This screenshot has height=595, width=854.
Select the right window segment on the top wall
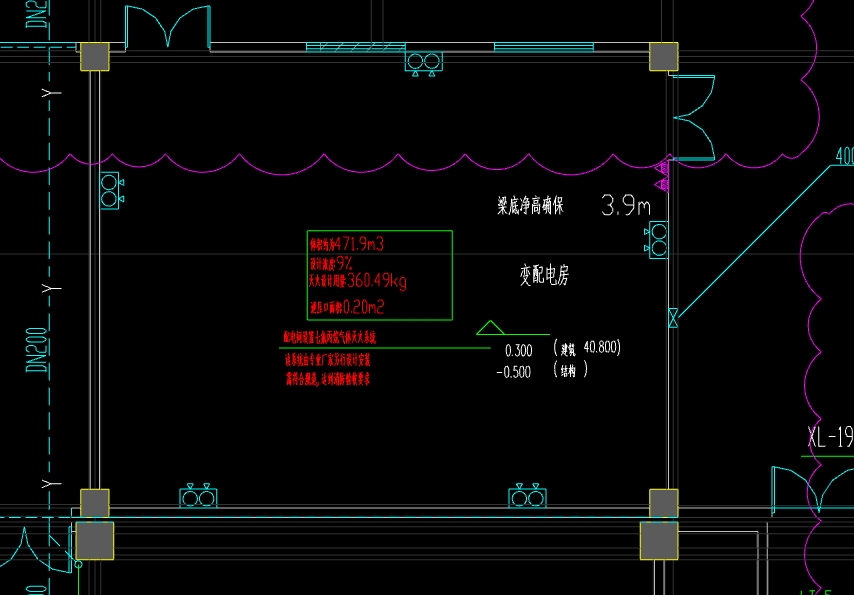tap(544, 47)
